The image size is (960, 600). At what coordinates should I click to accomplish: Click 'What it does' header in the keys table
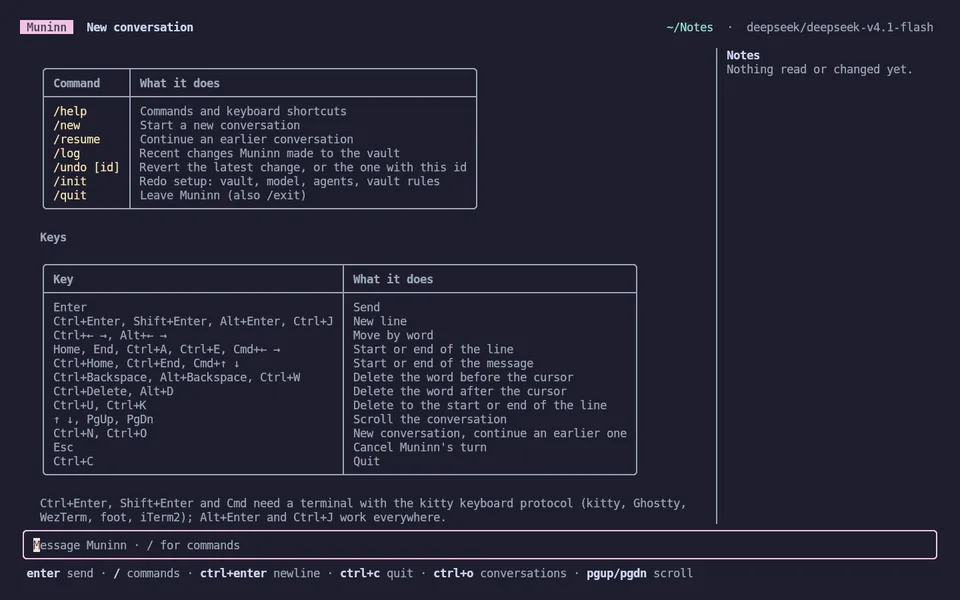coord(393,279)
